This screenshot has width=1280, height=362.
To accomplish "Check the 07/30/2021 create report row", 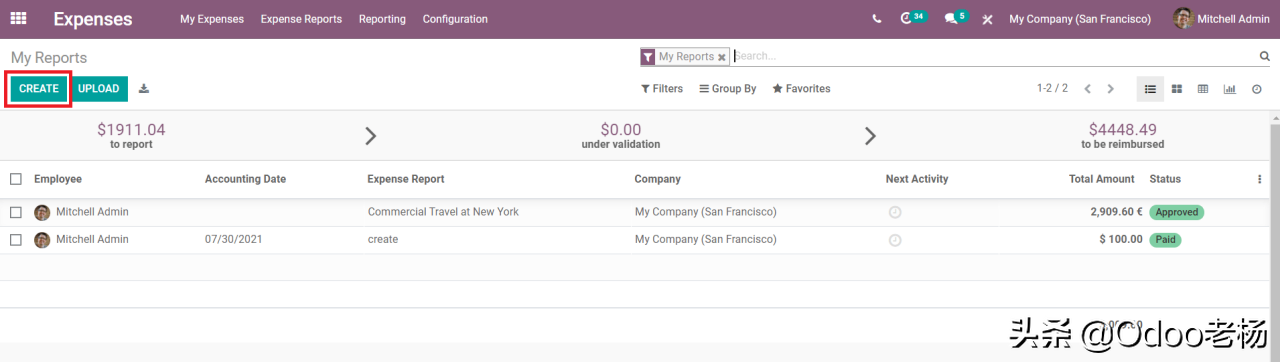I will coord(16,240).
